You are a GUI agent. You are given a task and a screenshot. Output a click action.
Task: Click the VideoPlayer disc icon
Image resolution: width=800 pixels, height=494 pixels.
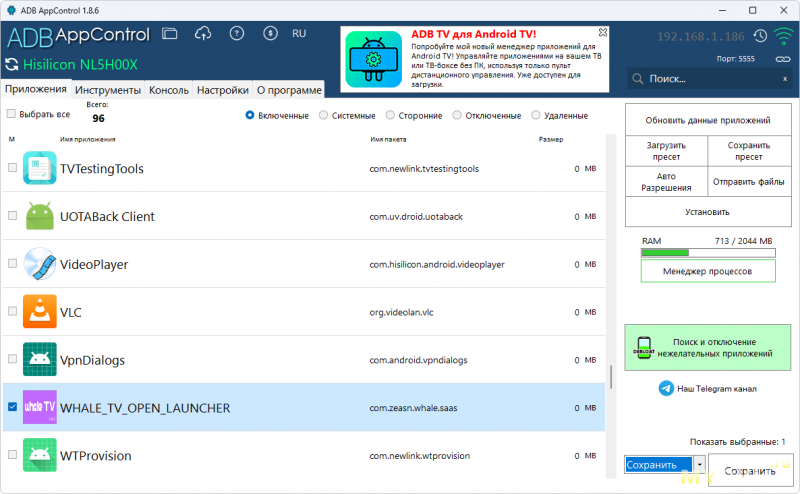pyautogui.click(x=40, y=264)
